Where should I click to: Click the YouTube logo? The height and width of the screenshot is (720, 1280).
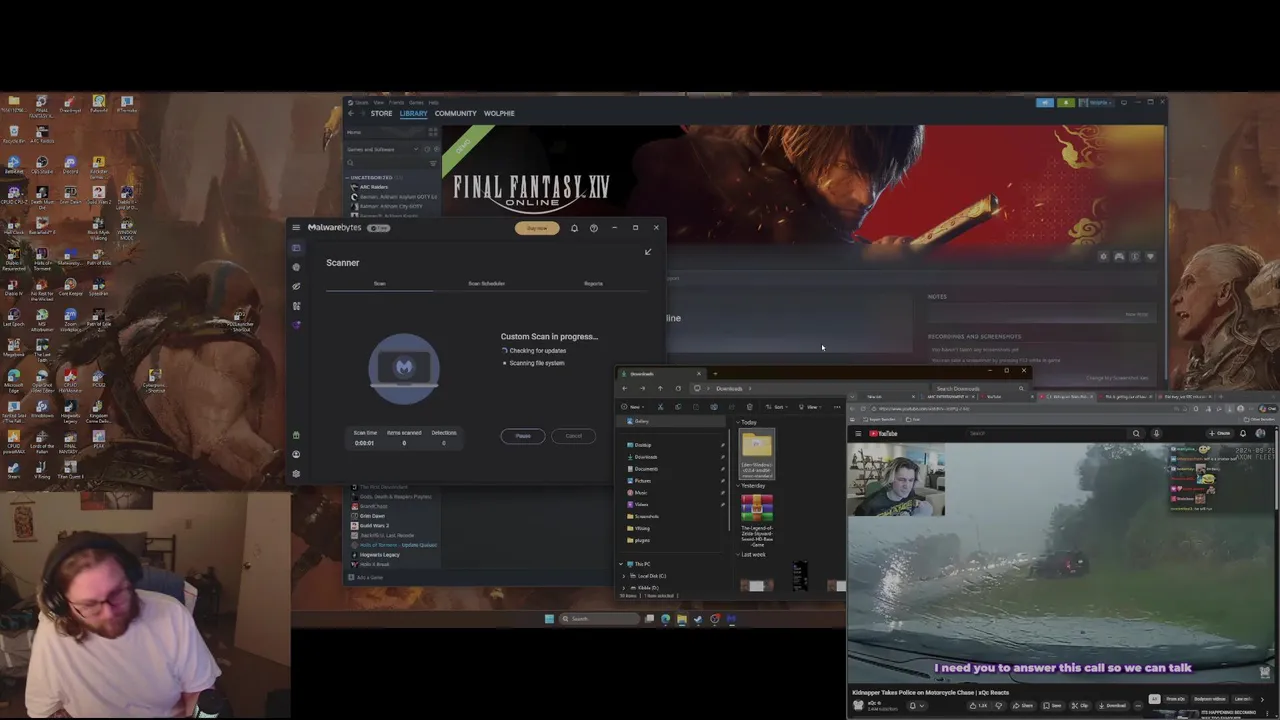tap(883, 434)
